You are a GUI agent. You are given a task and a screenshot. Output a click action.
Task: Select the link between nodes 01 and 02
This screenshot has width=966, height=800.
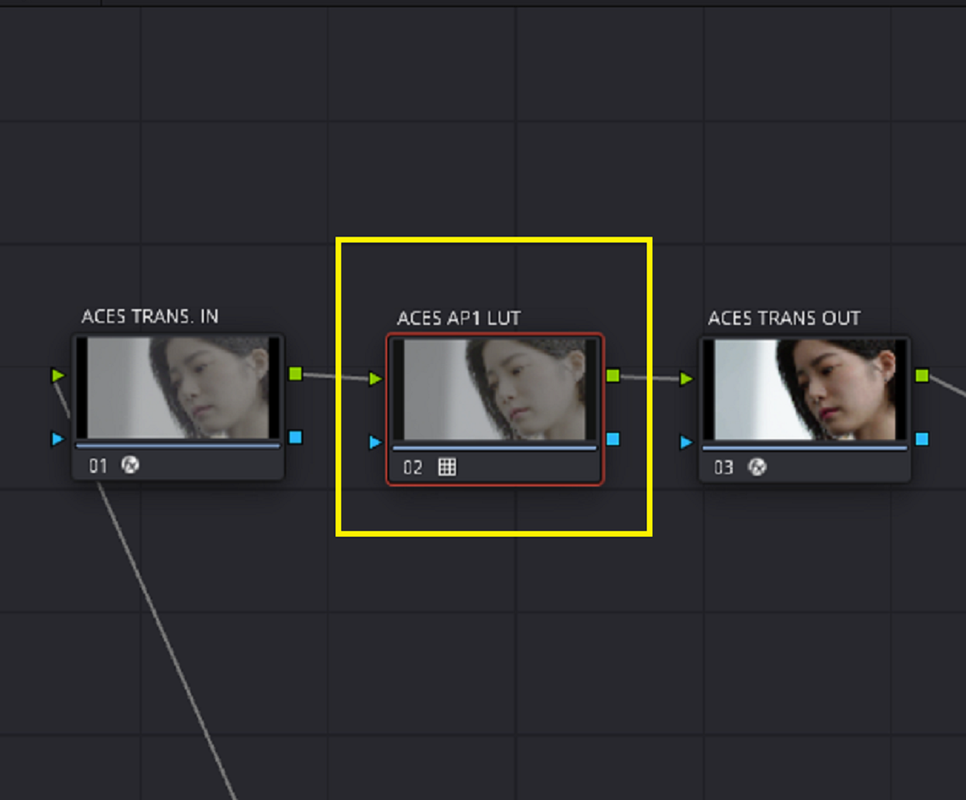click(336, 376)
